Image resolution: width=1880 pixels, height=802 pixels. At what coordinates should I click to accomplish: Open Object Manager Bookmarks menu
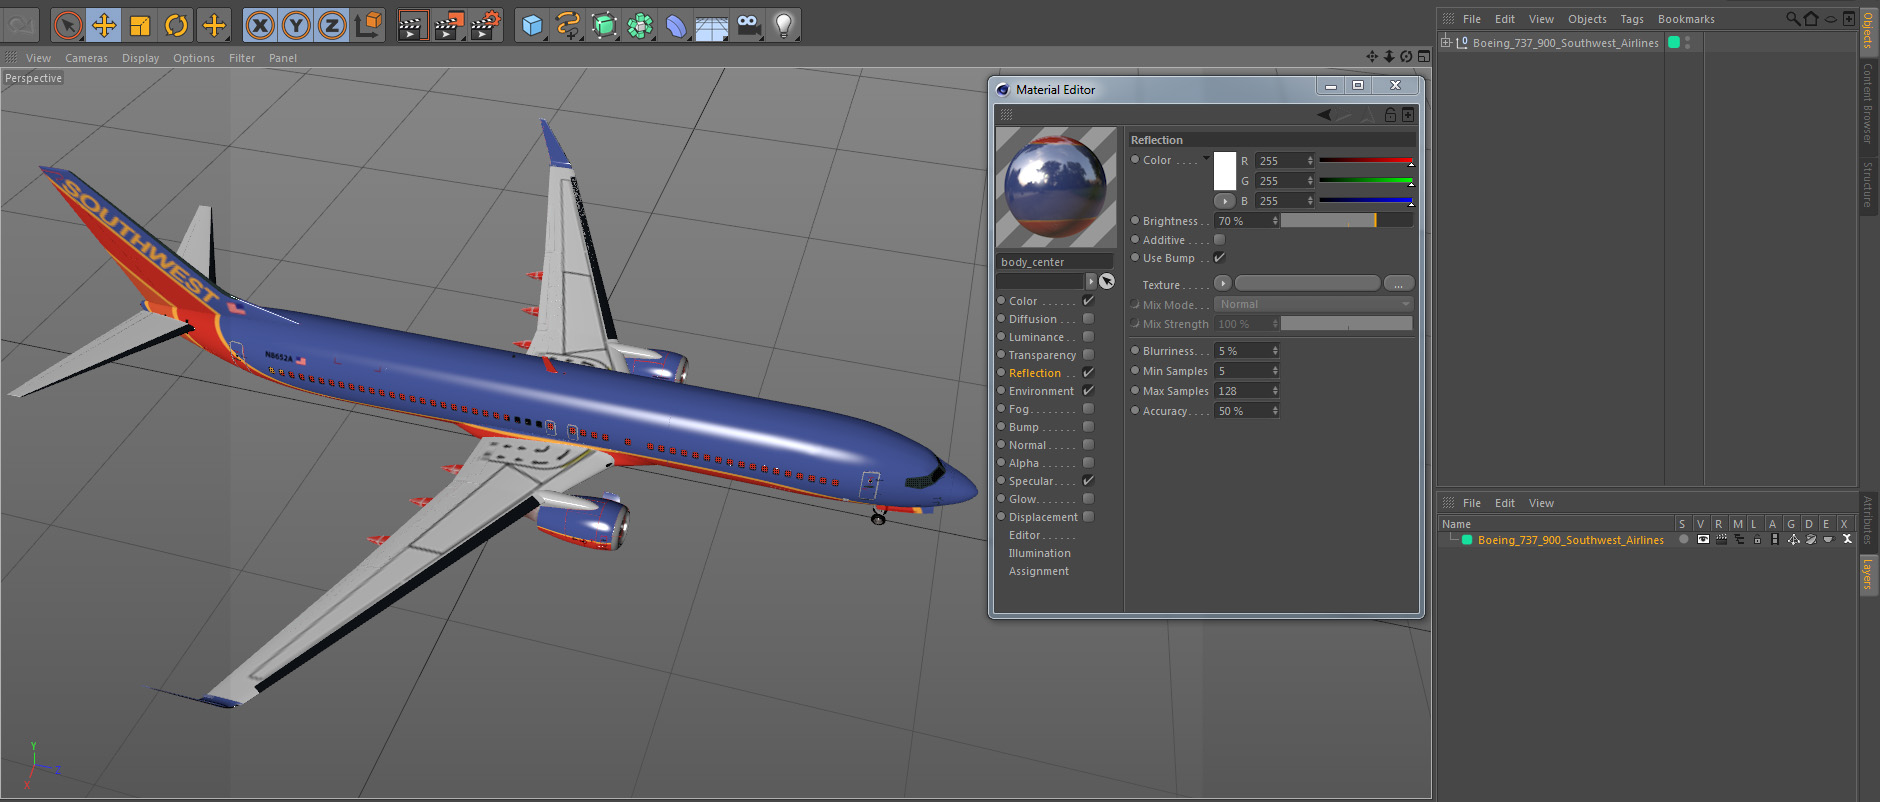click(x=1686, y=19)
